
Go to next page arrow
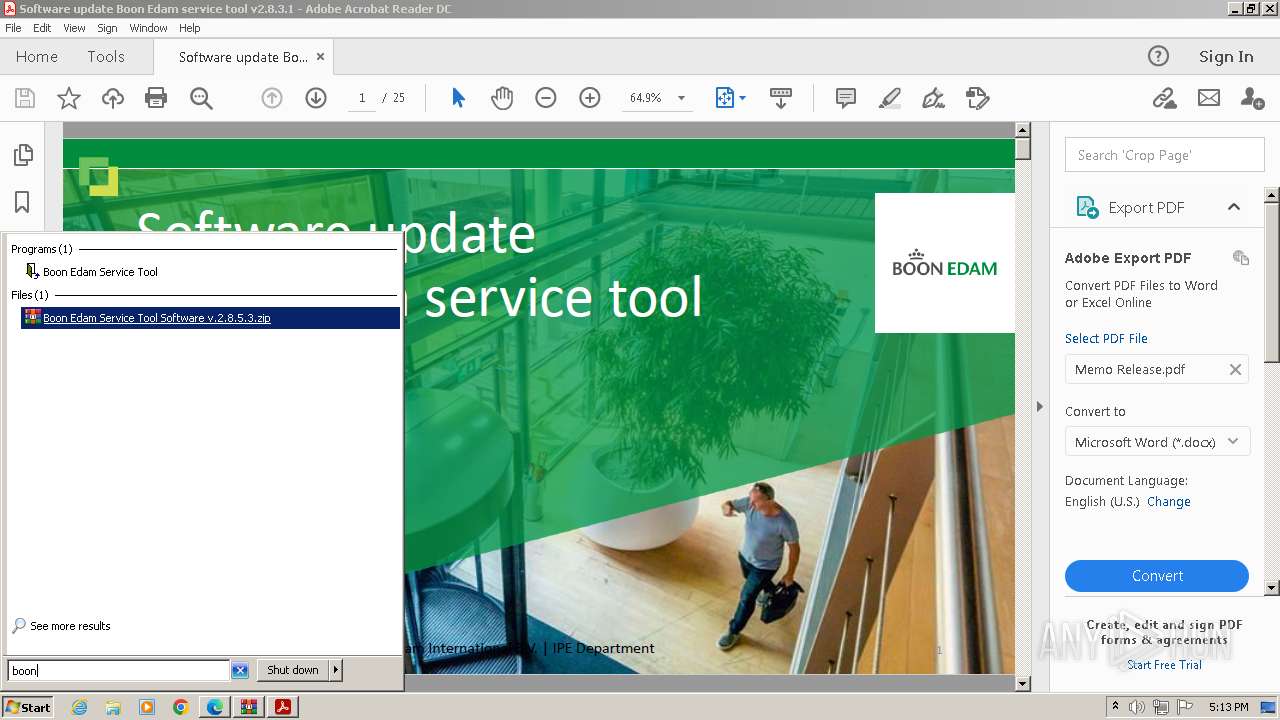pos(316,98)
